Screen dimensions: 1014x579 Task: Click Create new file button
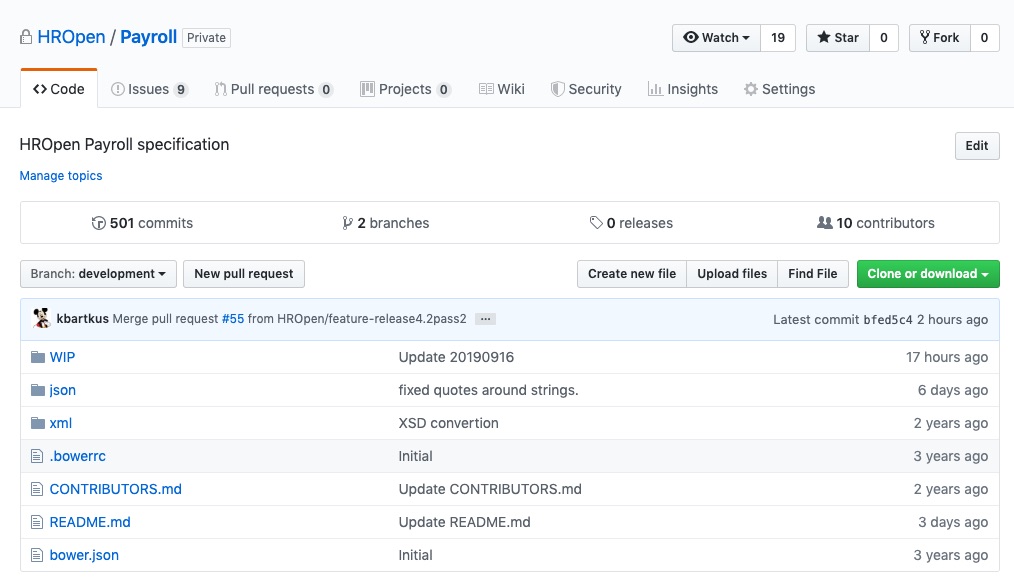[x=632, y=274]
